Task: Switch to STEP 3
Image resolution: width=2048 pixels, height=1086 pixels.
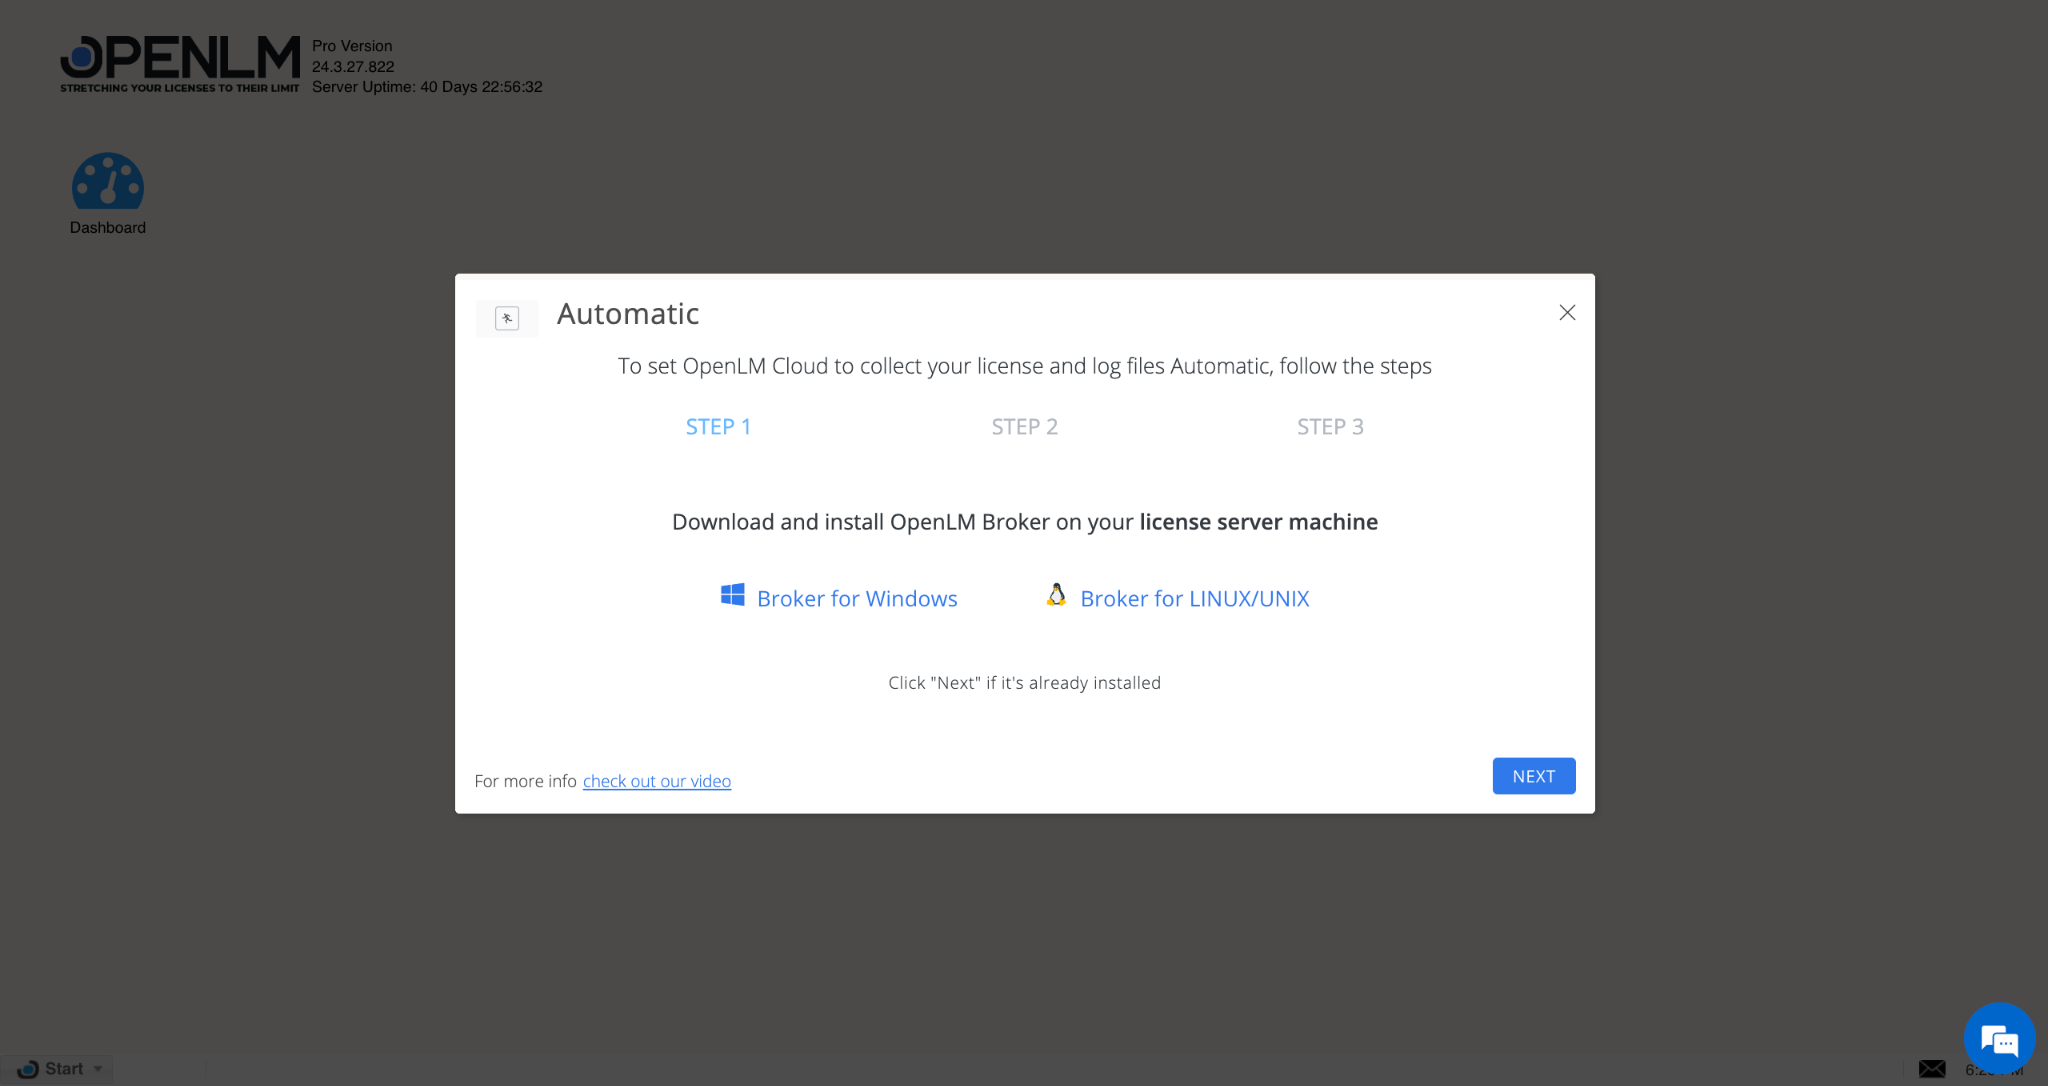Action: [x=1330, y=426]
